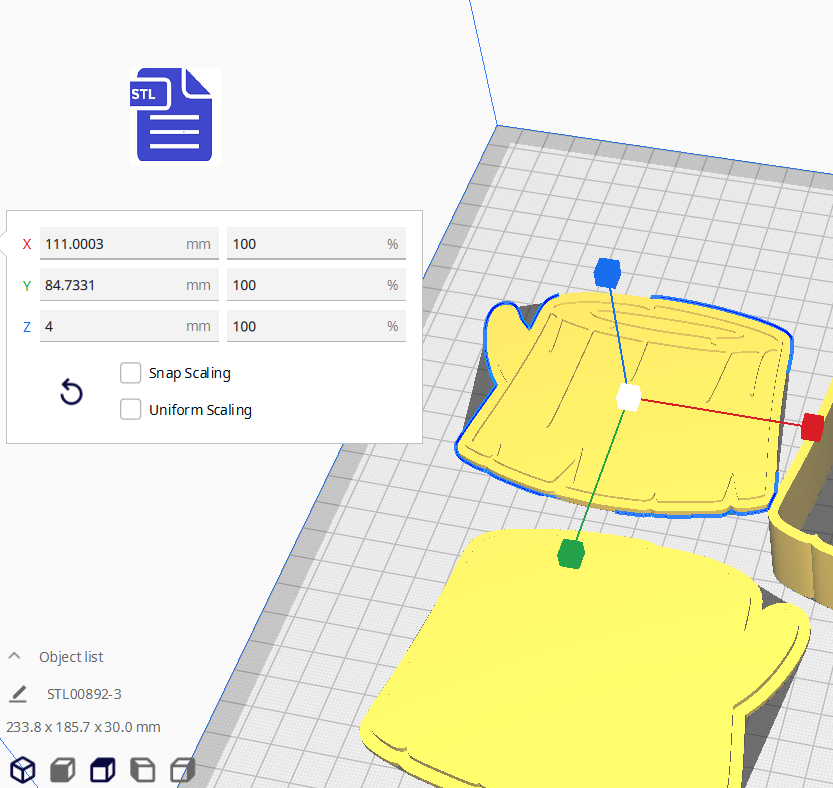The height and width of the screenshot is (788, 833).
Task: Click the blue STL file icon
Action: 175,115
